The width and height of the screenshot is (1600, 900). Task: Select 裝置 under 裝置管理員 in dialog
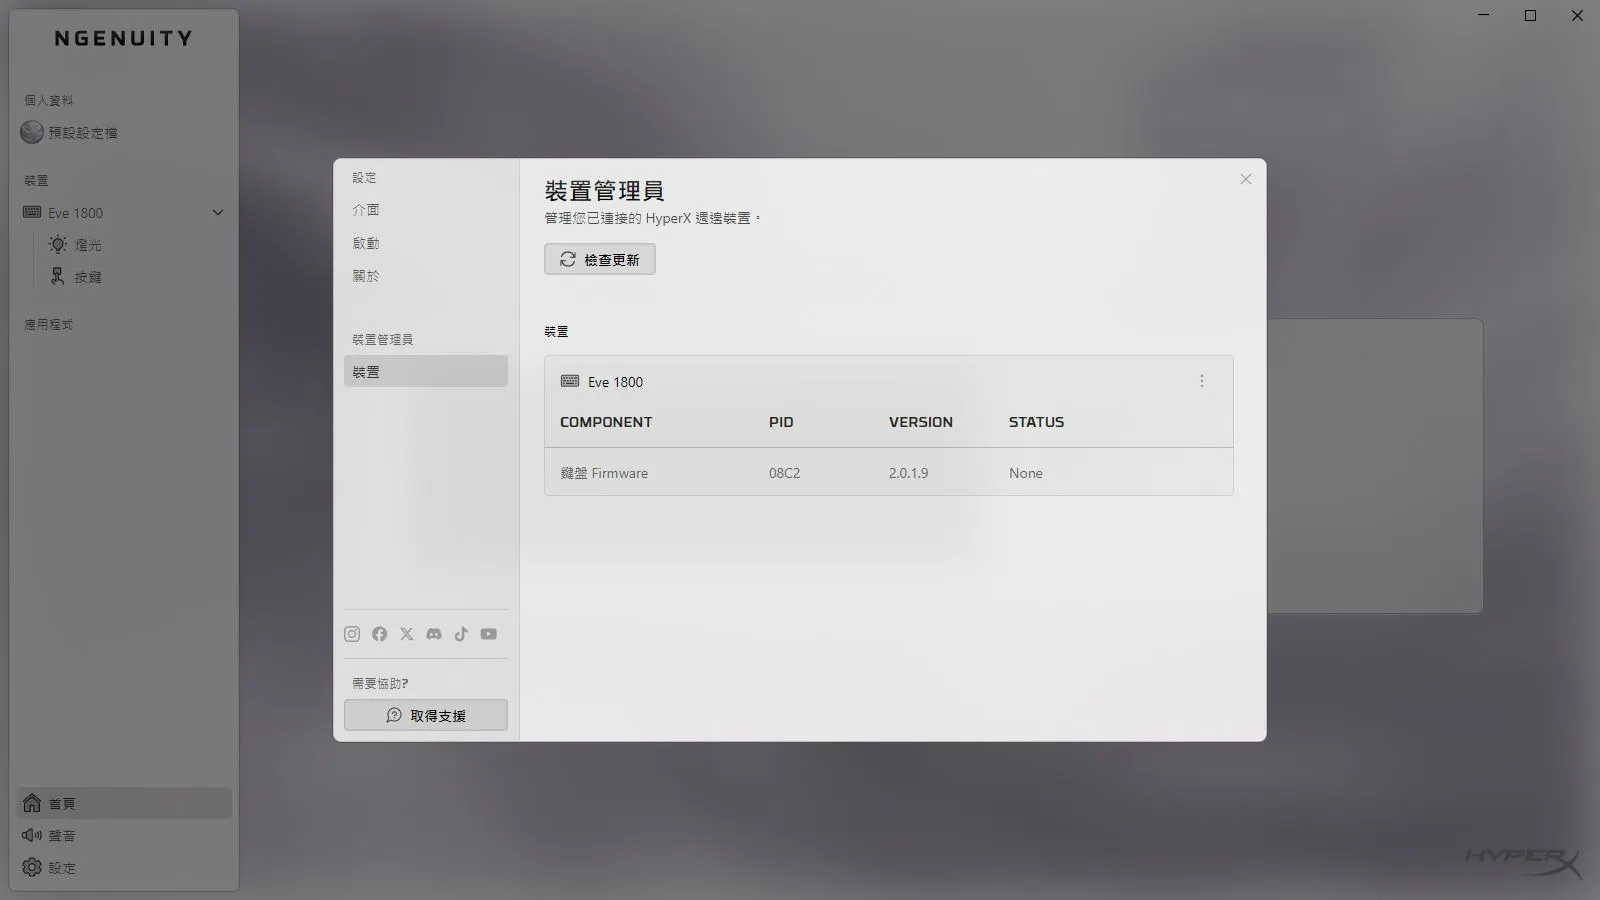[x=426, y=371]
